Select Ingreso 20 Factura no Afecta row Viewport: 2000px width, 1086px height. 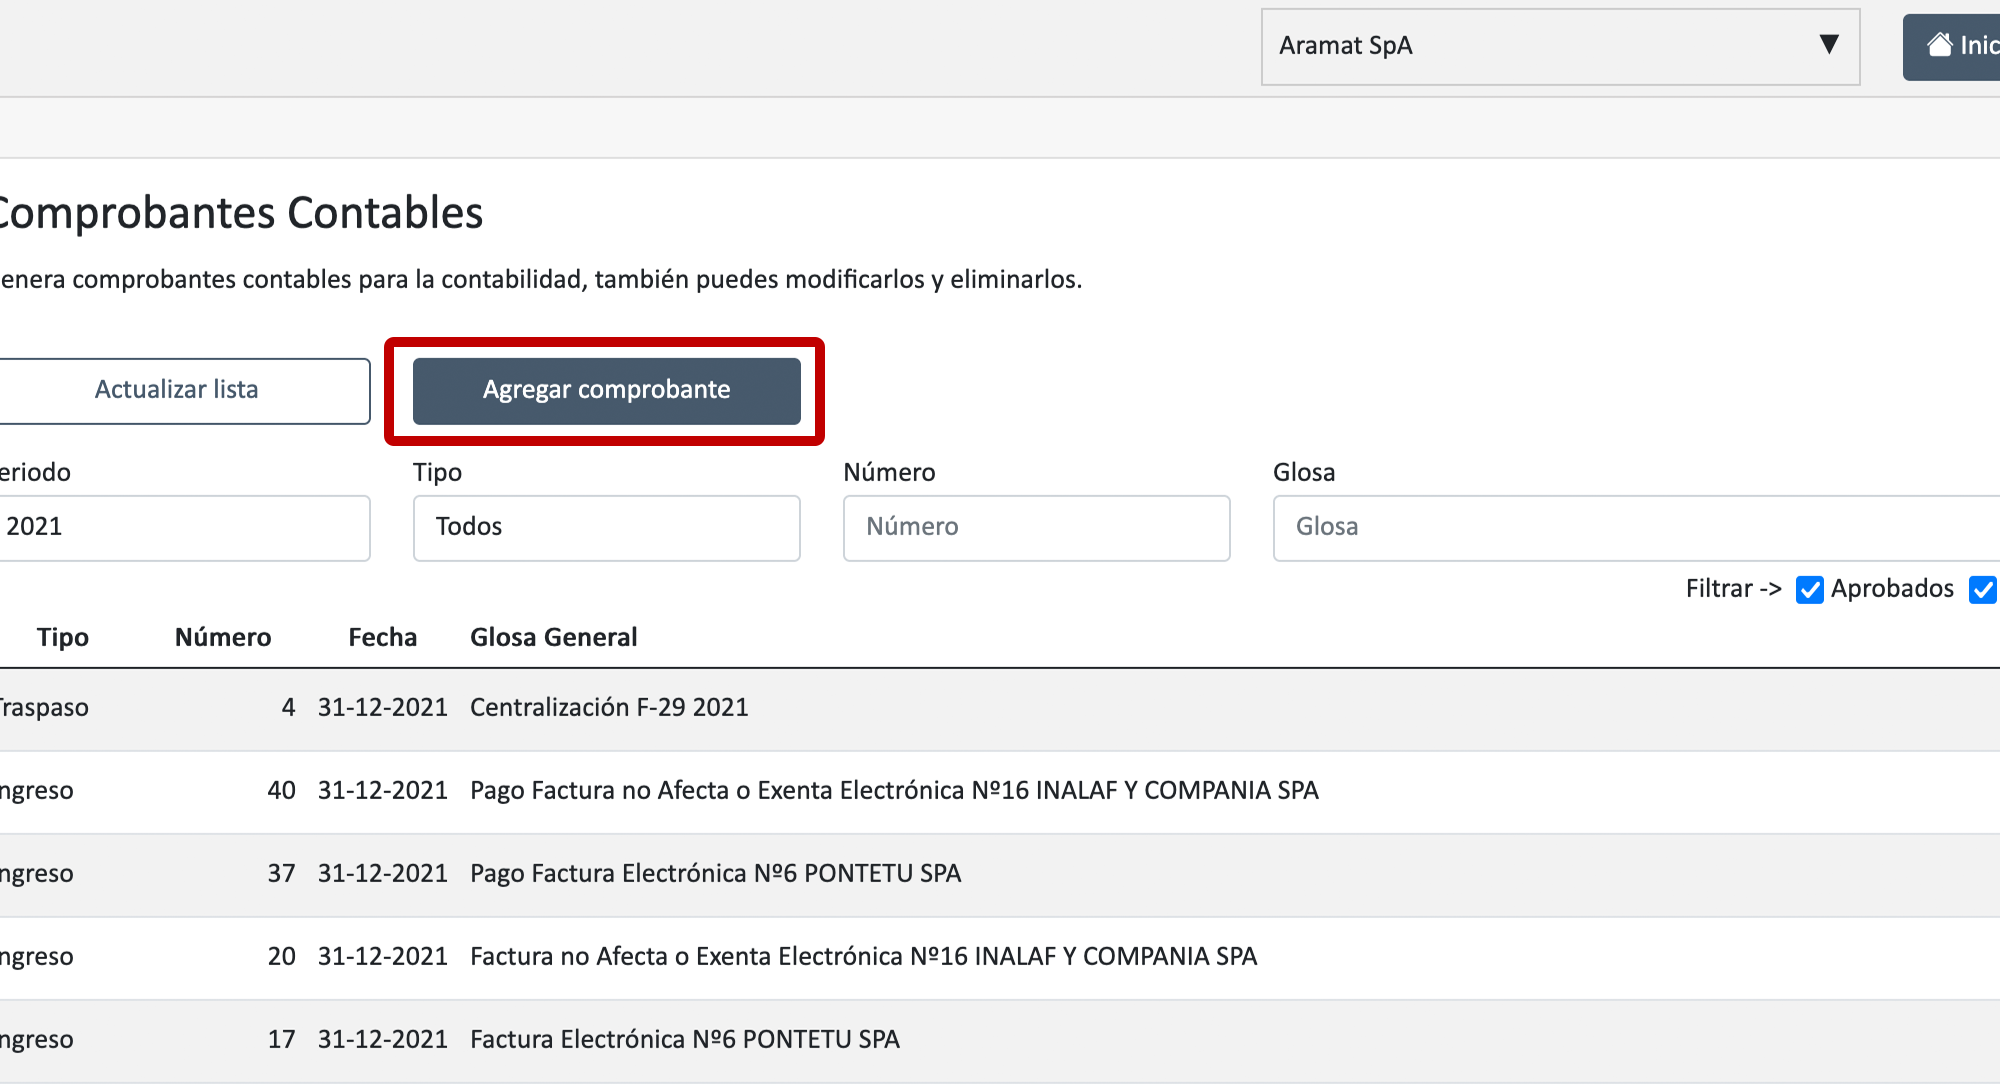pos(863,957)
